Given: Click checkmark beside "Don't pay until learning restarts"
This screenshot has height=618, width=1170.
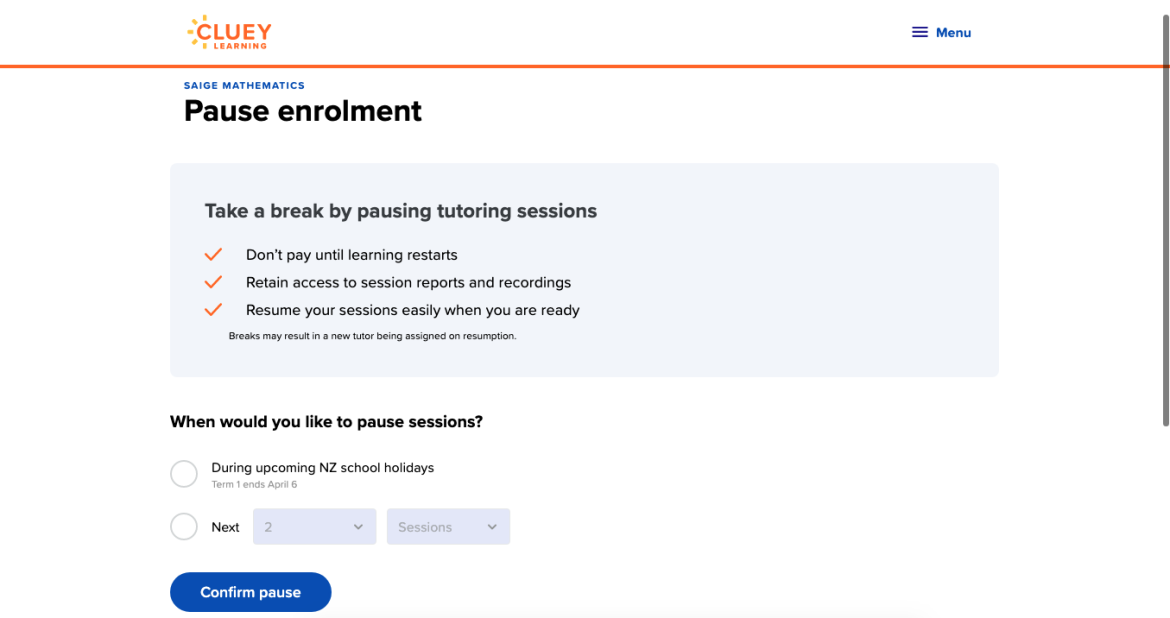Looking at the screenshot, I should [x=213, y=255].
